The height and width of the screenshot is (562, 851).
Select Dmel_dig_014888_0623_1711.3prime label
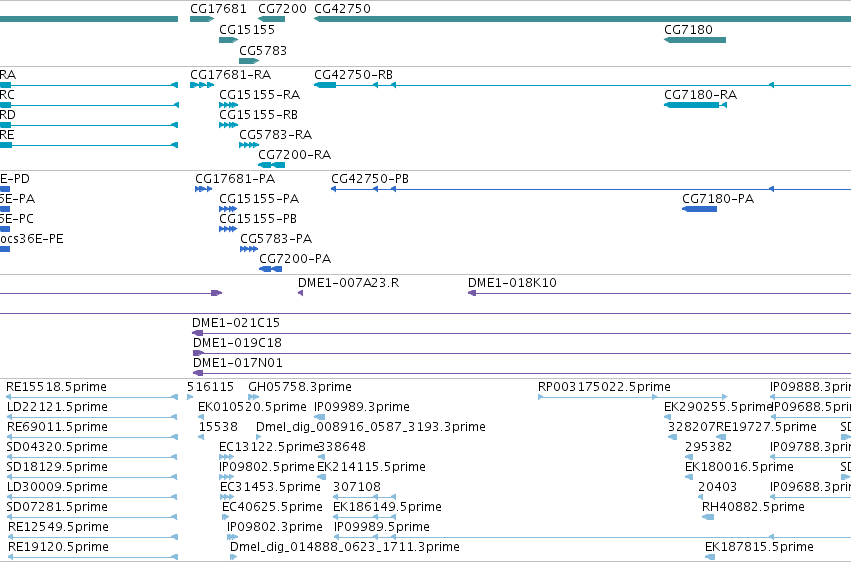pos(345,547)
